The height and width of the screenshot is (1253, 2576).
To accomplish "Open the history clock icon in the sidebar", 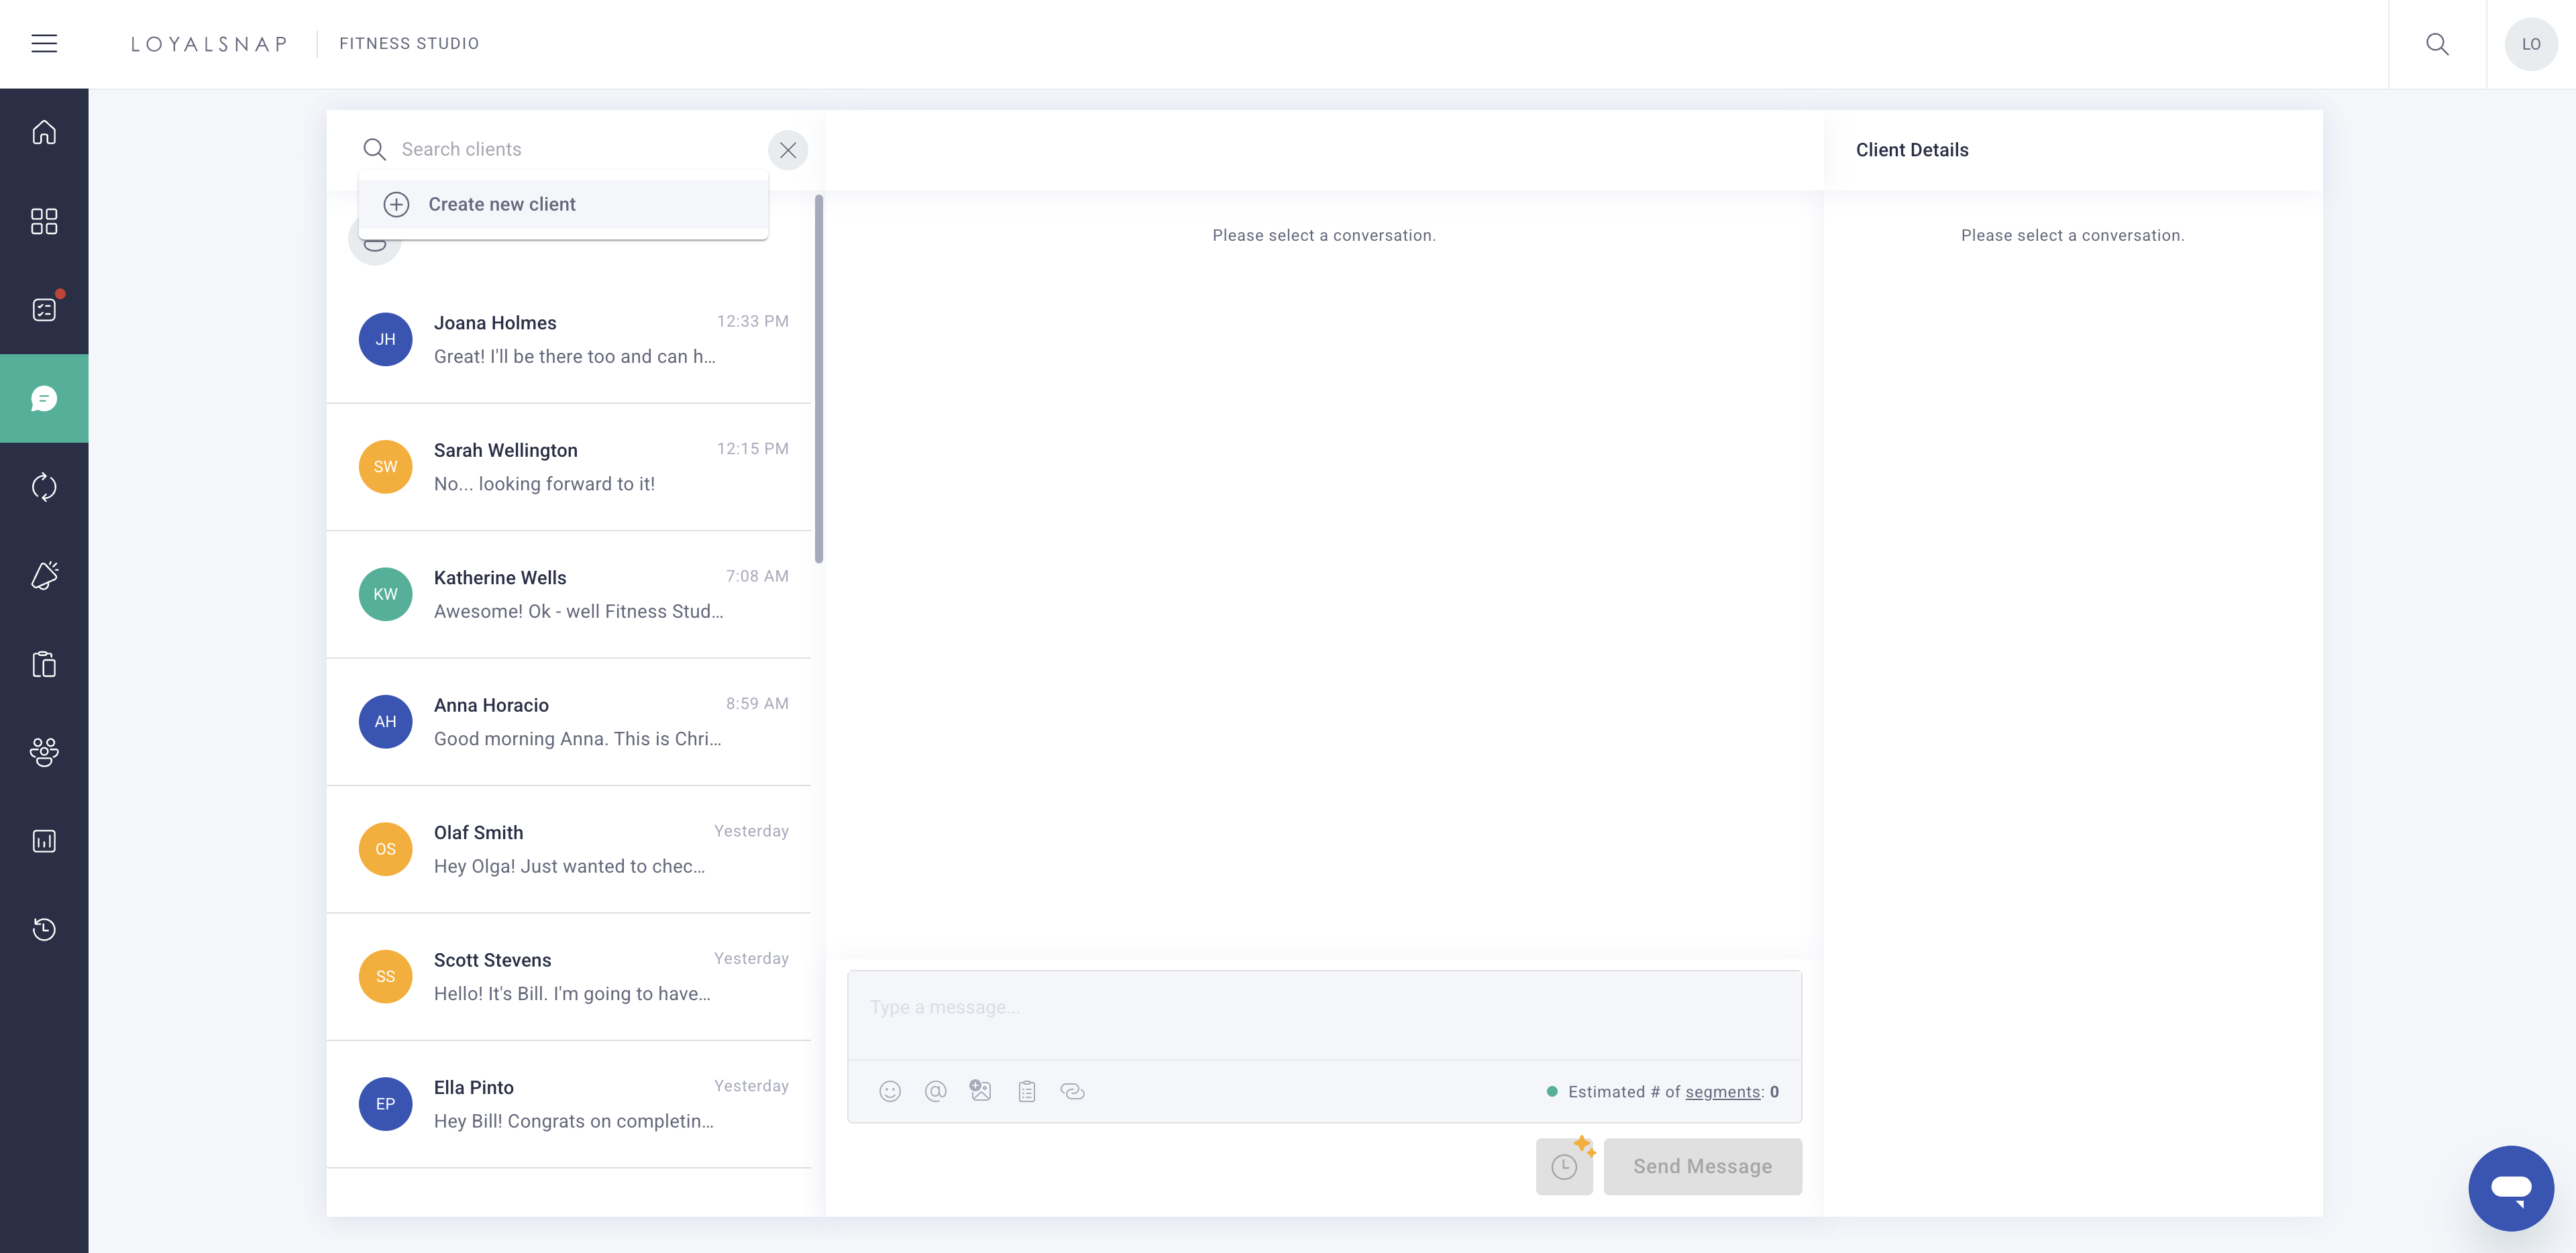I will (x=44, y=929).
